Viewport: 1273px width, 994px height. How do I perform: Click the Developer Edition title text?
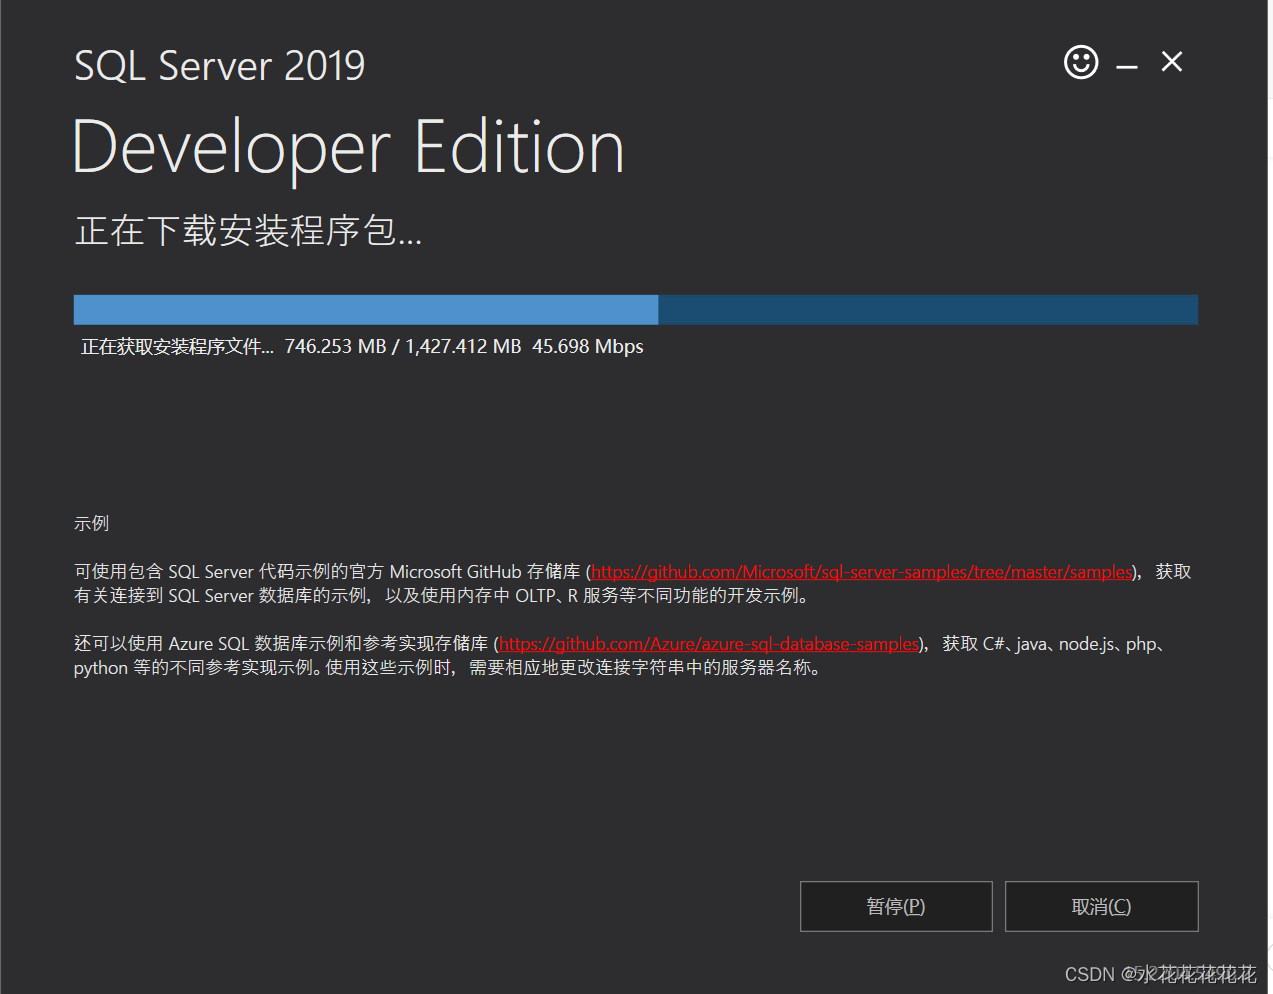(x=349, y=148)
